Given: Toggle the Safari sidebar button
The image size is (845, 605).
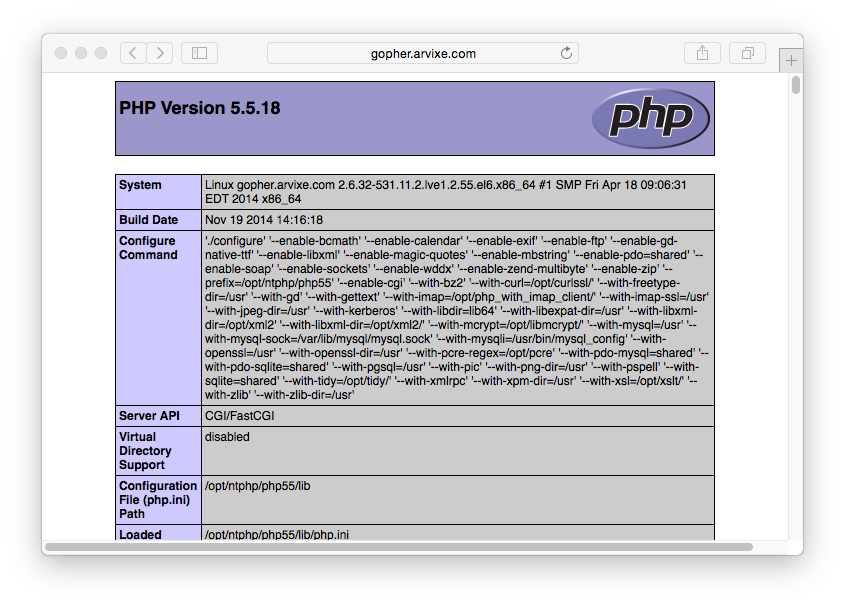Looking at the screenshot, I should coord(199,53).
